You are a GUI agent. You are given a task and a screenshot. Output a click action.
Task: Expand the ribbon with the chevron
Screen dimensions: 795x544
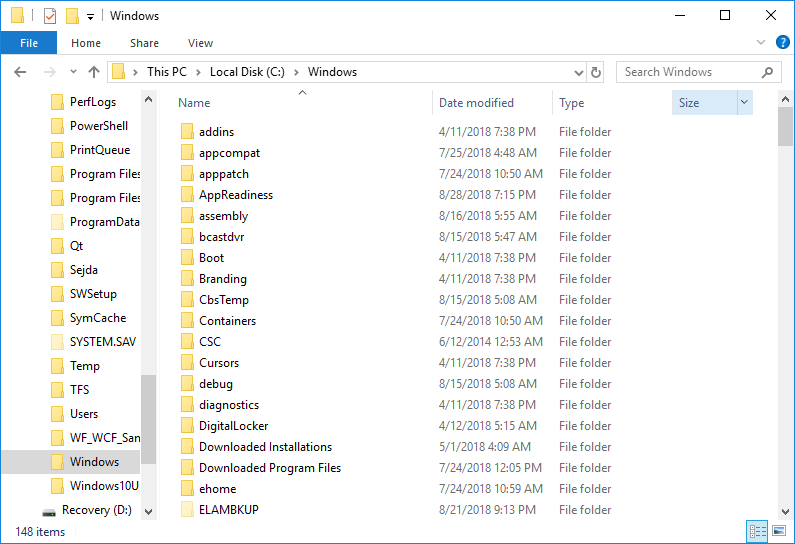(x=761, y=42)
